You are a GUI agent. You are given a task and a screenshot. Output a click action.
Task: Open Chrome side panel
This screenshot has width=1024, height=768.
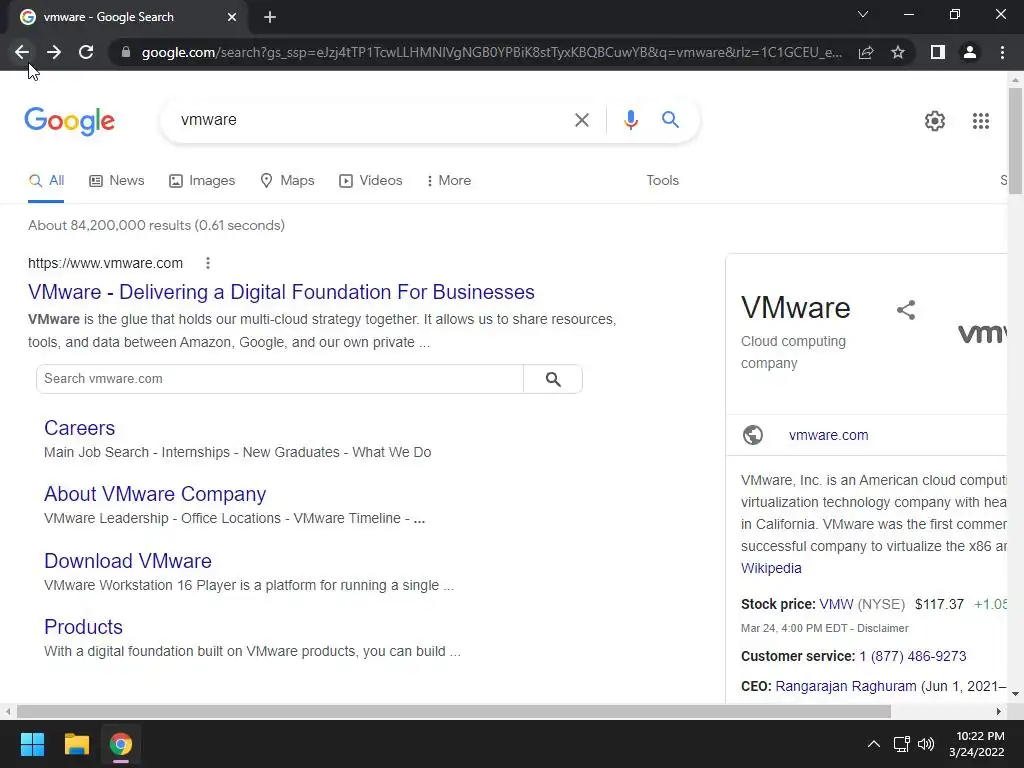[x=938, y=52]
